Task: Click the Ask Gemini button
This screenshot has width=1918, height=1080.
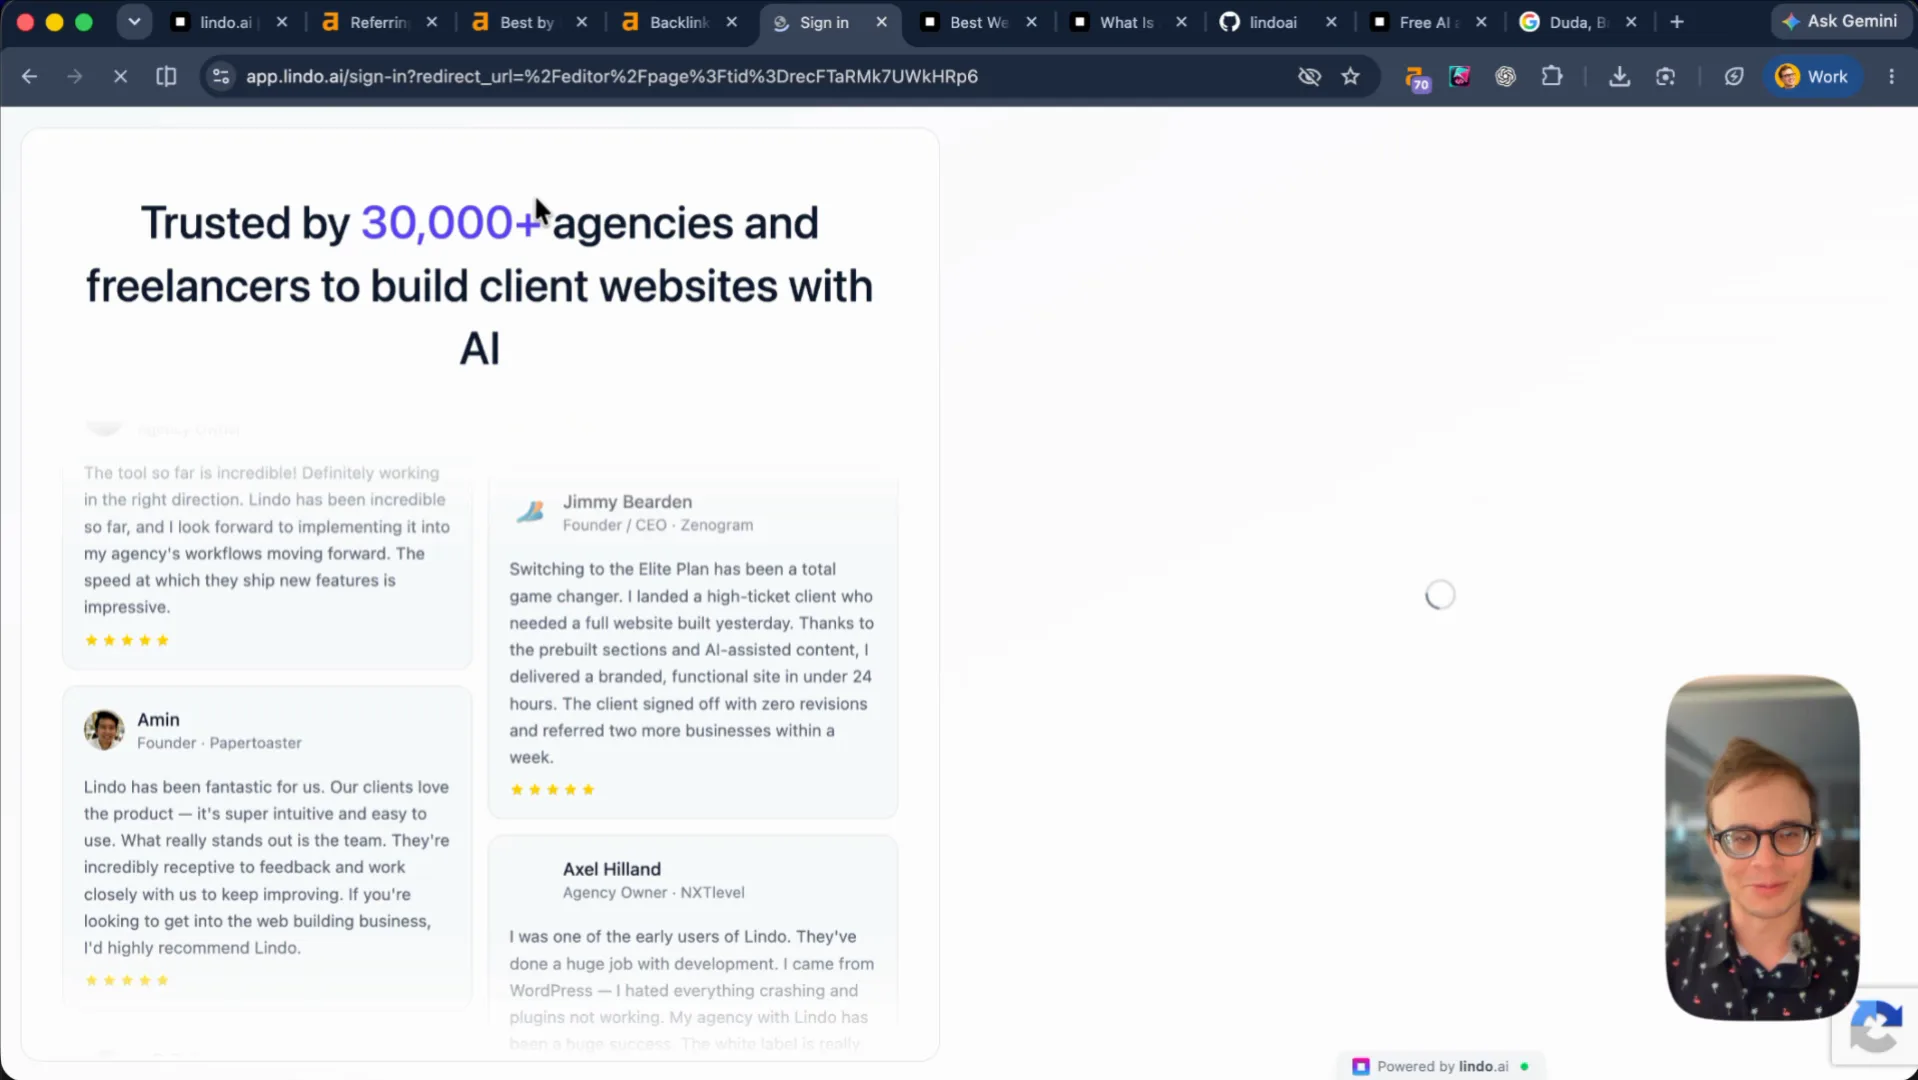Action: [1839, 21]
